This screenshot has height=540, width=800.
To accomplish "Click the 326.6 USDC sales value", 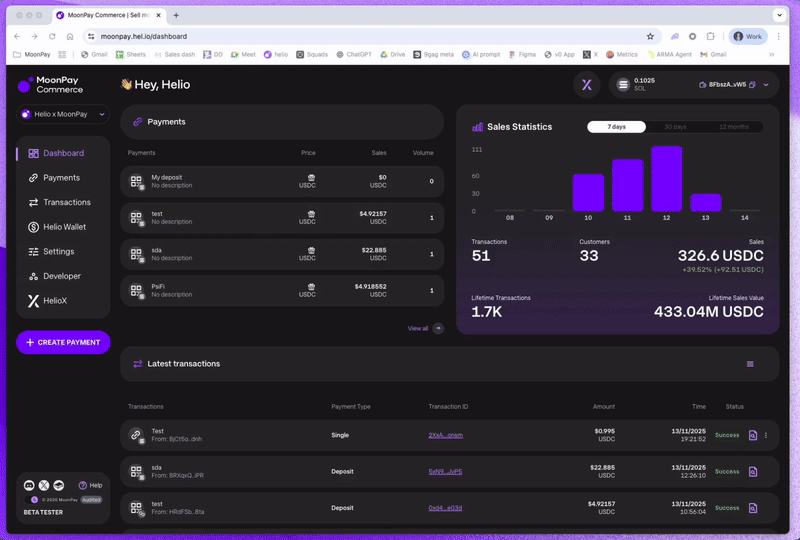I will pyautogui.click(x=720, y=256).
